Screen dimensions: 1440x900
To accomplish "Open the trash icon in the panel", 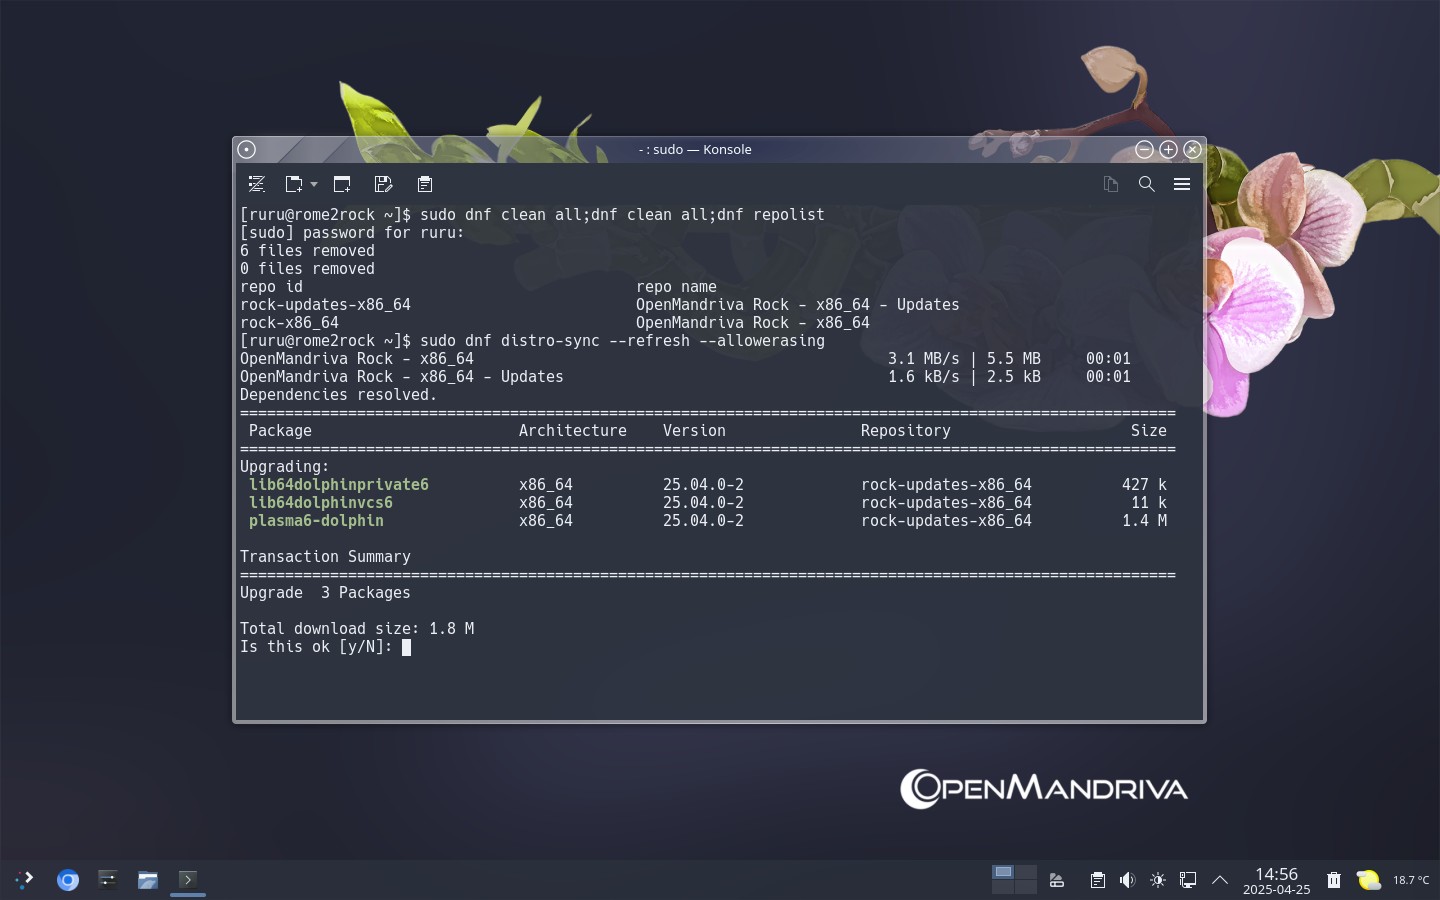I will 1334,880.
